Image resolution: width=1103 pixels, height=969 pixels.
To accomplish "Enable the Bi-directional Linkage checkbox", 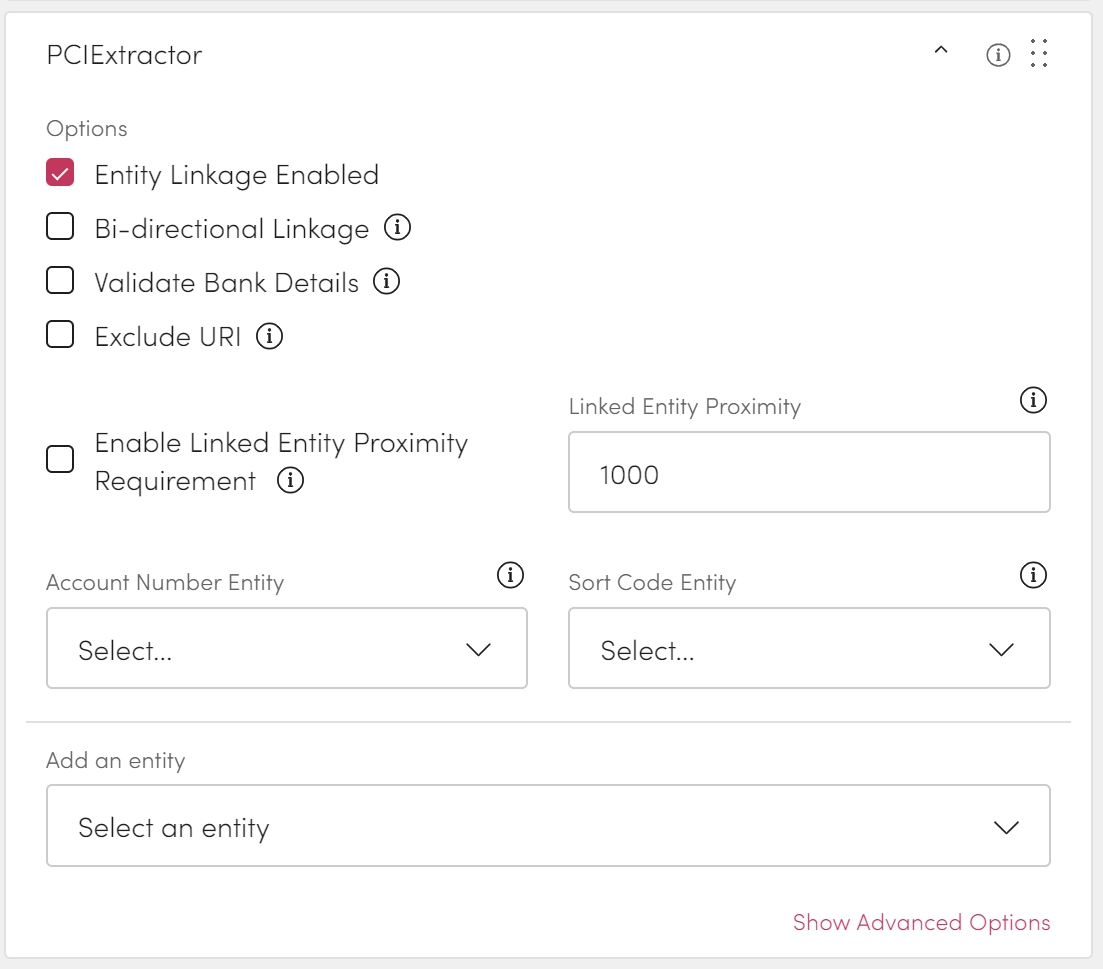I will [61, 228].
